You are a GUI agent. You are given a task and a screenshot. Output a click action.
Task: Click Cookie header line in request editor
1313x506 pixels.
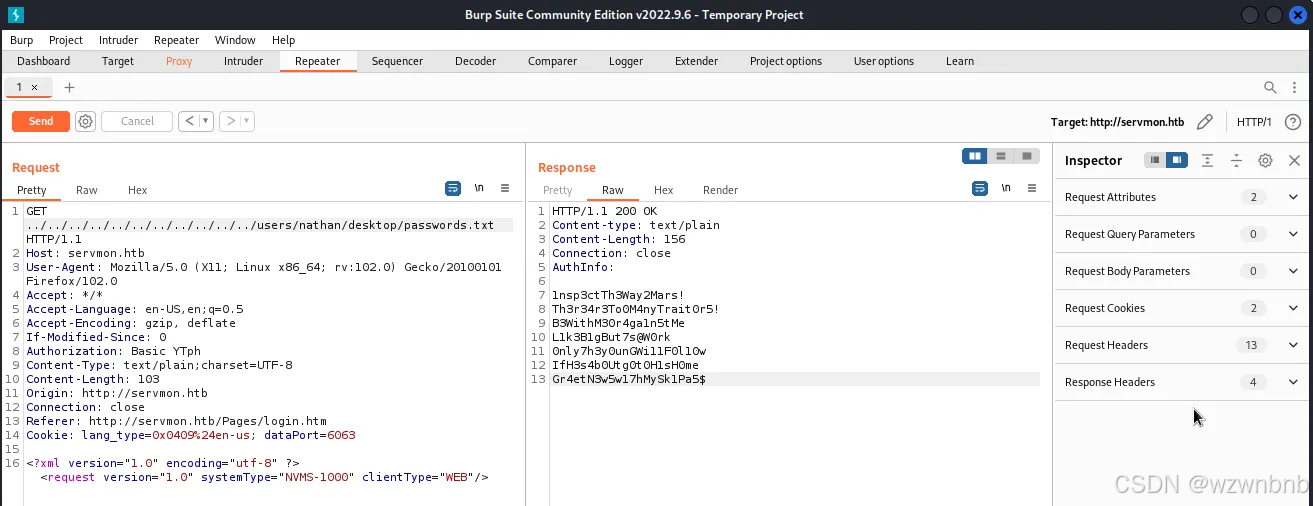(191, 435)
